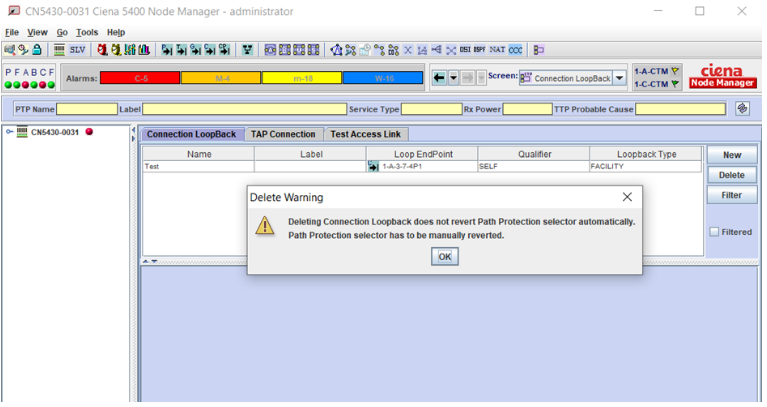Click the back arrow navigation icon
The image size is (767, 407).
pos(439,77)
